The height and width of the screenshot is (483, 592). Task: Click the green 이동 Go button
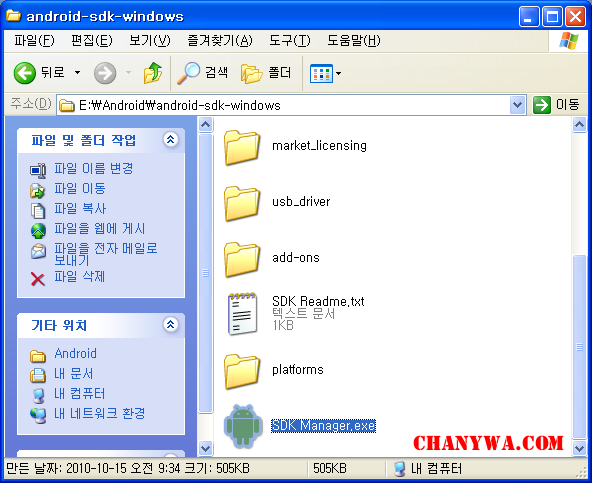pyautogui.click(x=556, y=105)
